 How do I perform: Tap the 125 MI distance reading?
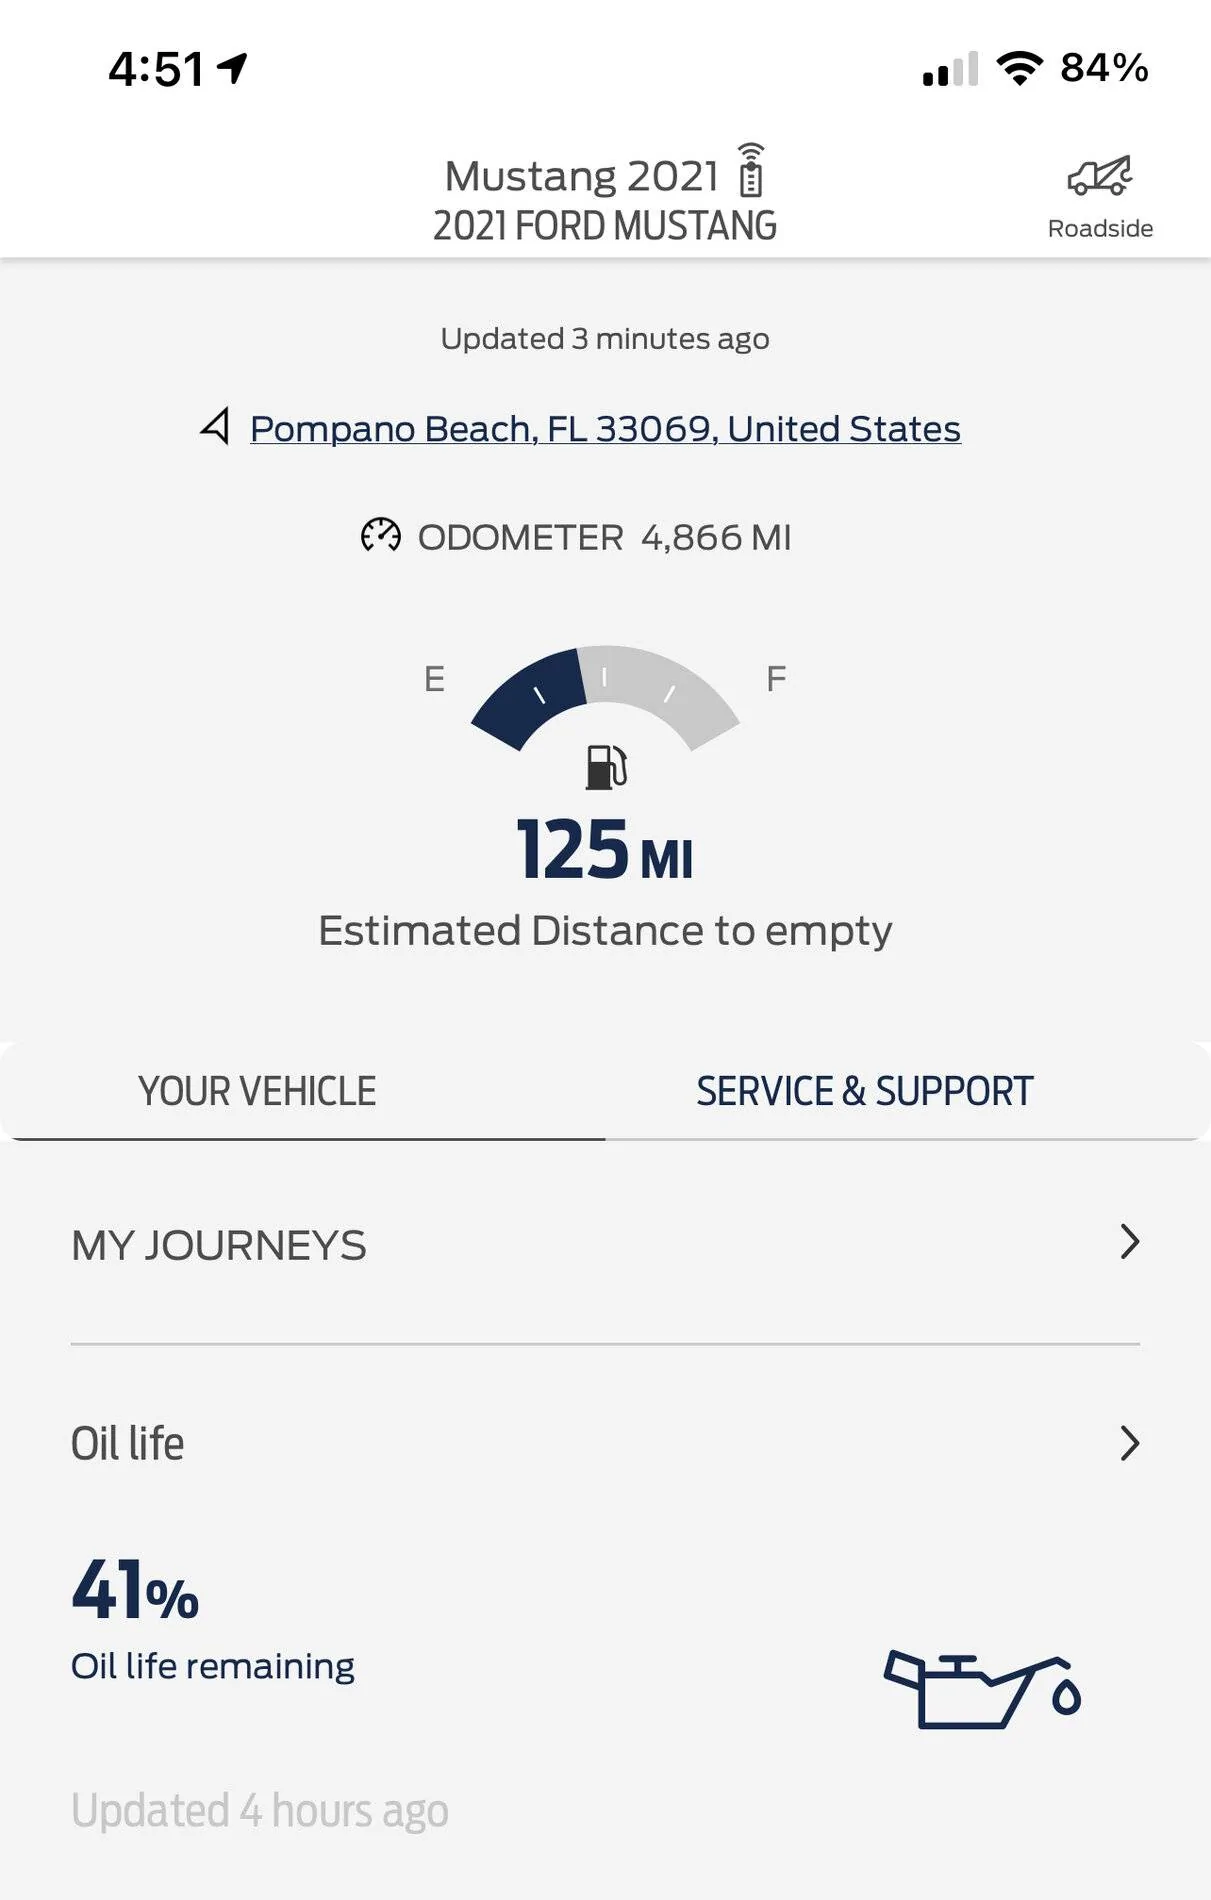tap(605, 850)
